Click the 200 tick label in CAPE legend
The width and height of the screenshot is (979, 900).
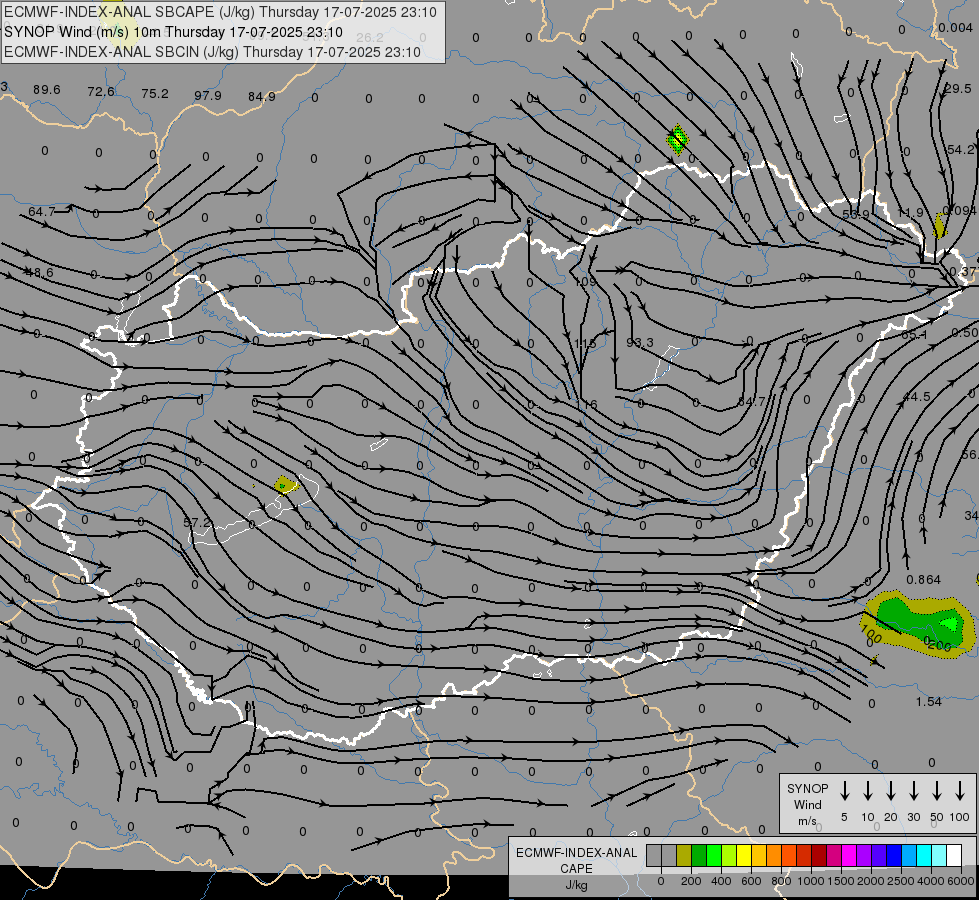click(x=691, y=881)
